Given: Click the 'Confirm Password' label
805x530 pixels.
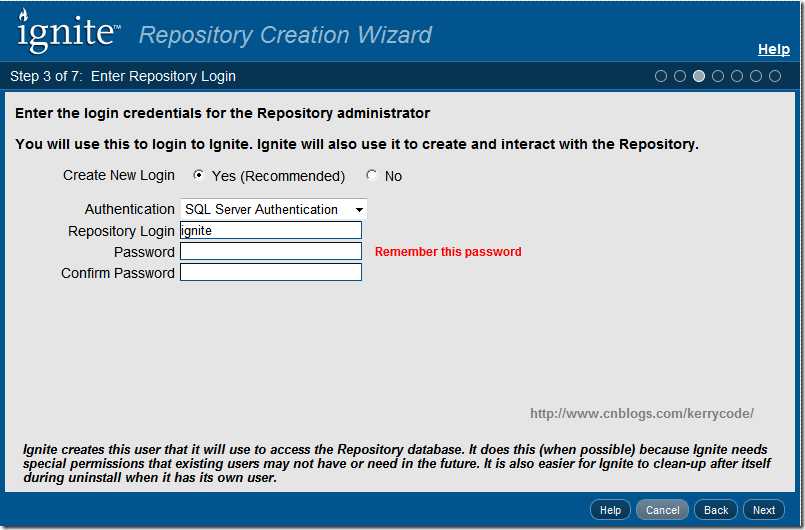Looking at the screenshot, I should tap(118, 273).
